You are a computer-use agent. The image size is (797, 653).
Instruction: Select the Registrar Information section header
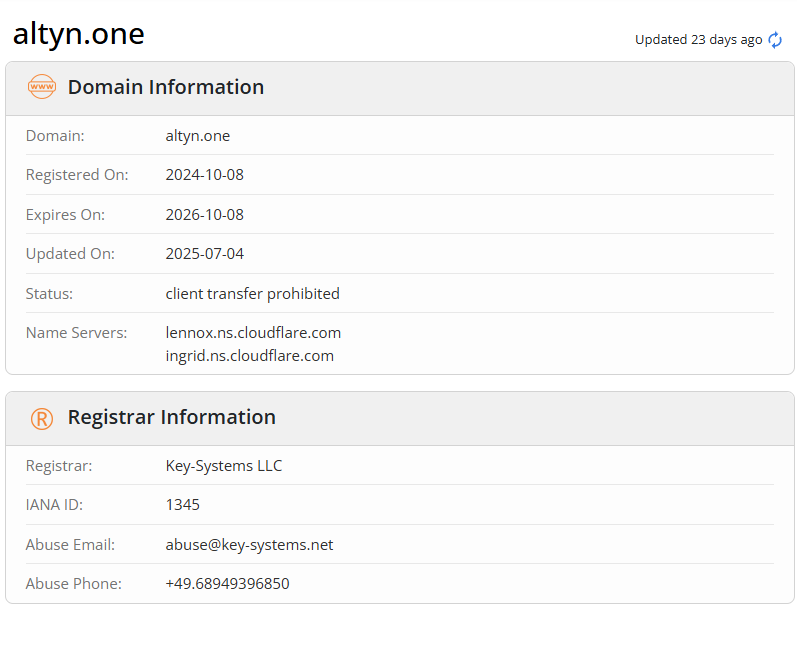pyautogui.click(x=171, y=417)
